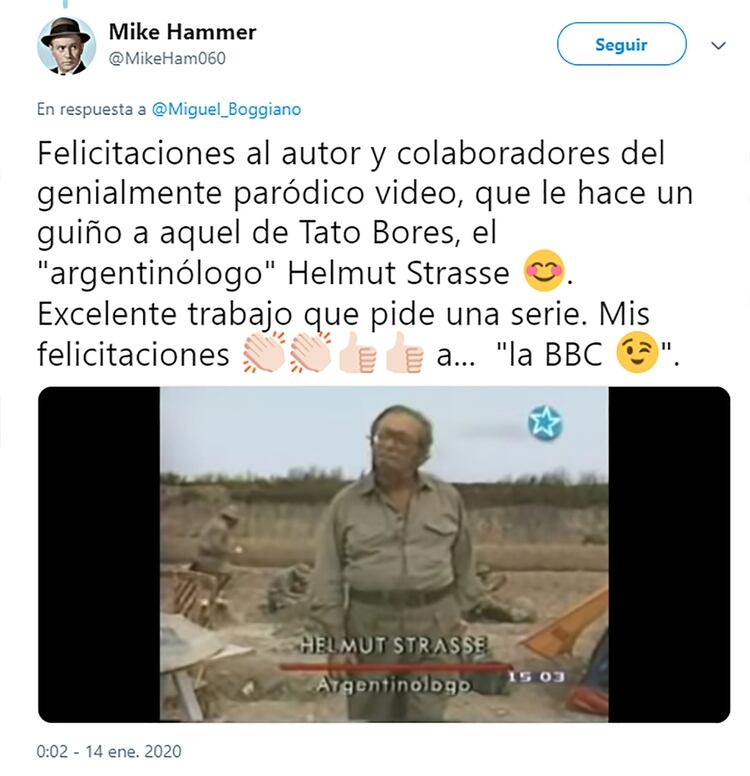The height and width of the screenshot is (776, 750).
Task: Open the Mike Hammer display name
Action: pyautogui.click(x=182, y=33)
